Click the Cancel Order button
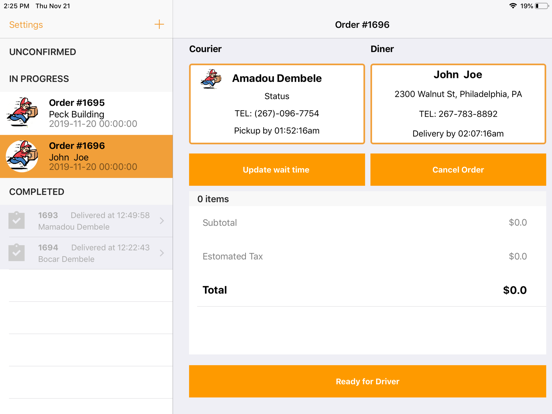Viewport: 552px width, 414px height. click(x=458, y=170)
